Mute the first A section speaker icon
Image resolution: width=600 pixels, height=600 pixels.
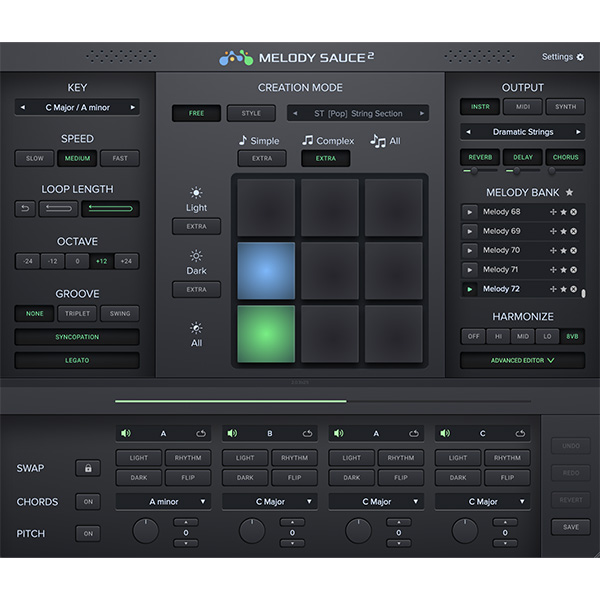pos(126,433)
